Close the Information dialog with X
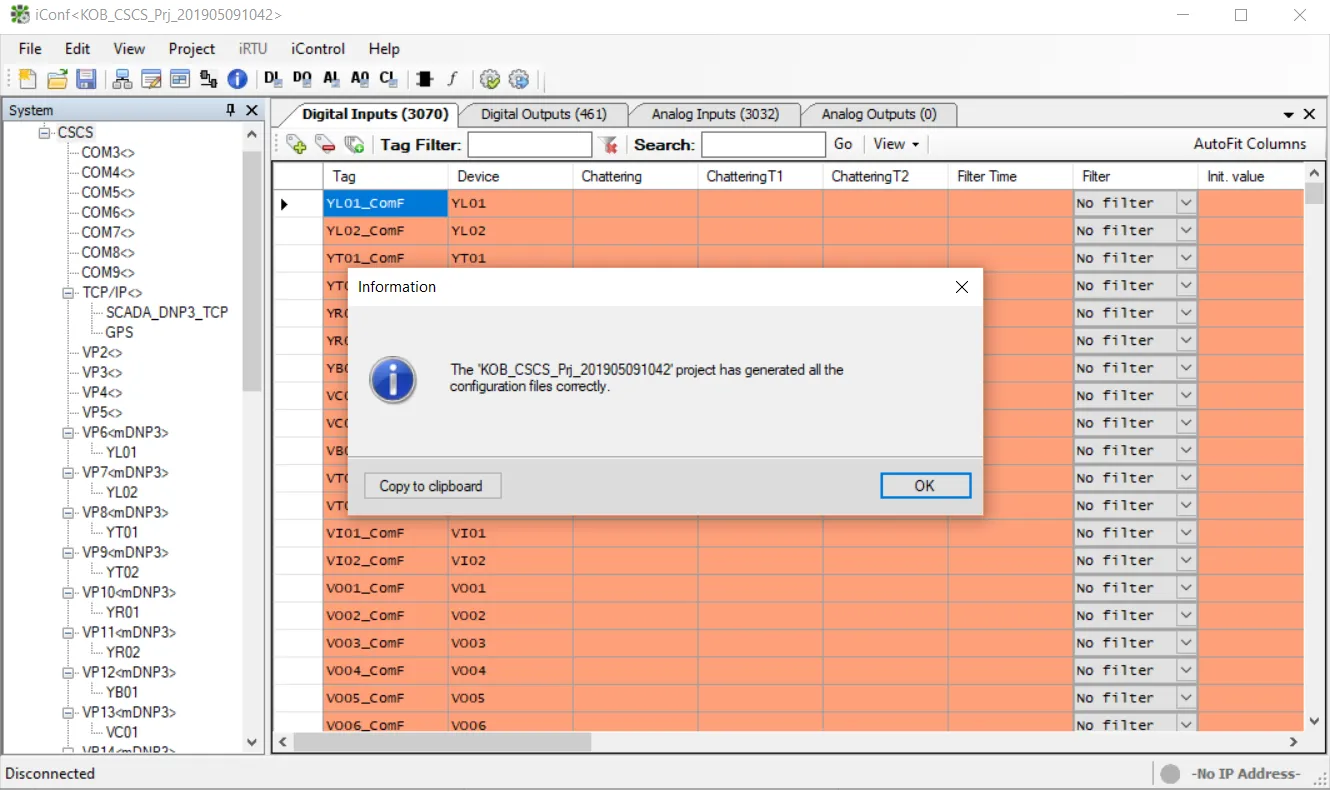Viewport: 1330px width, 790px height. tap(962, 287)
